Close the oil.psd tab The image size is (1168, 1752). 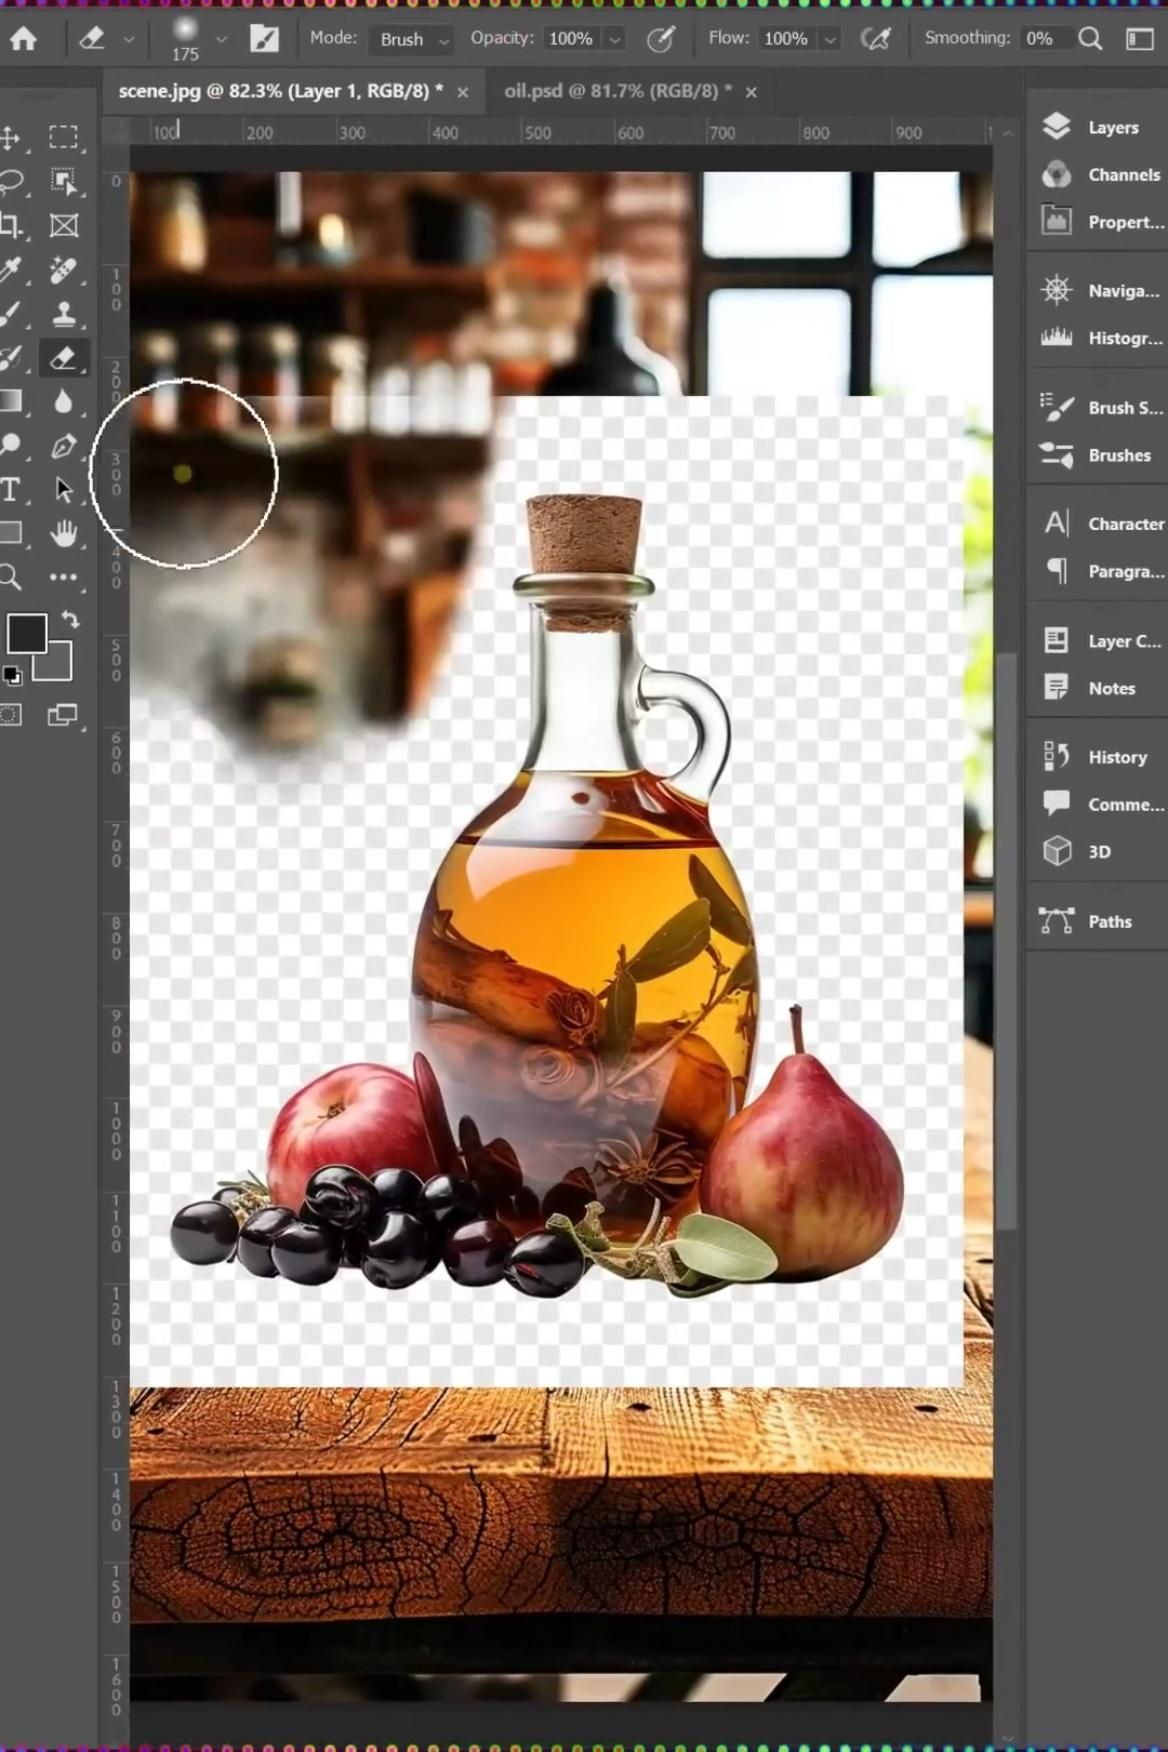(751, 92)
